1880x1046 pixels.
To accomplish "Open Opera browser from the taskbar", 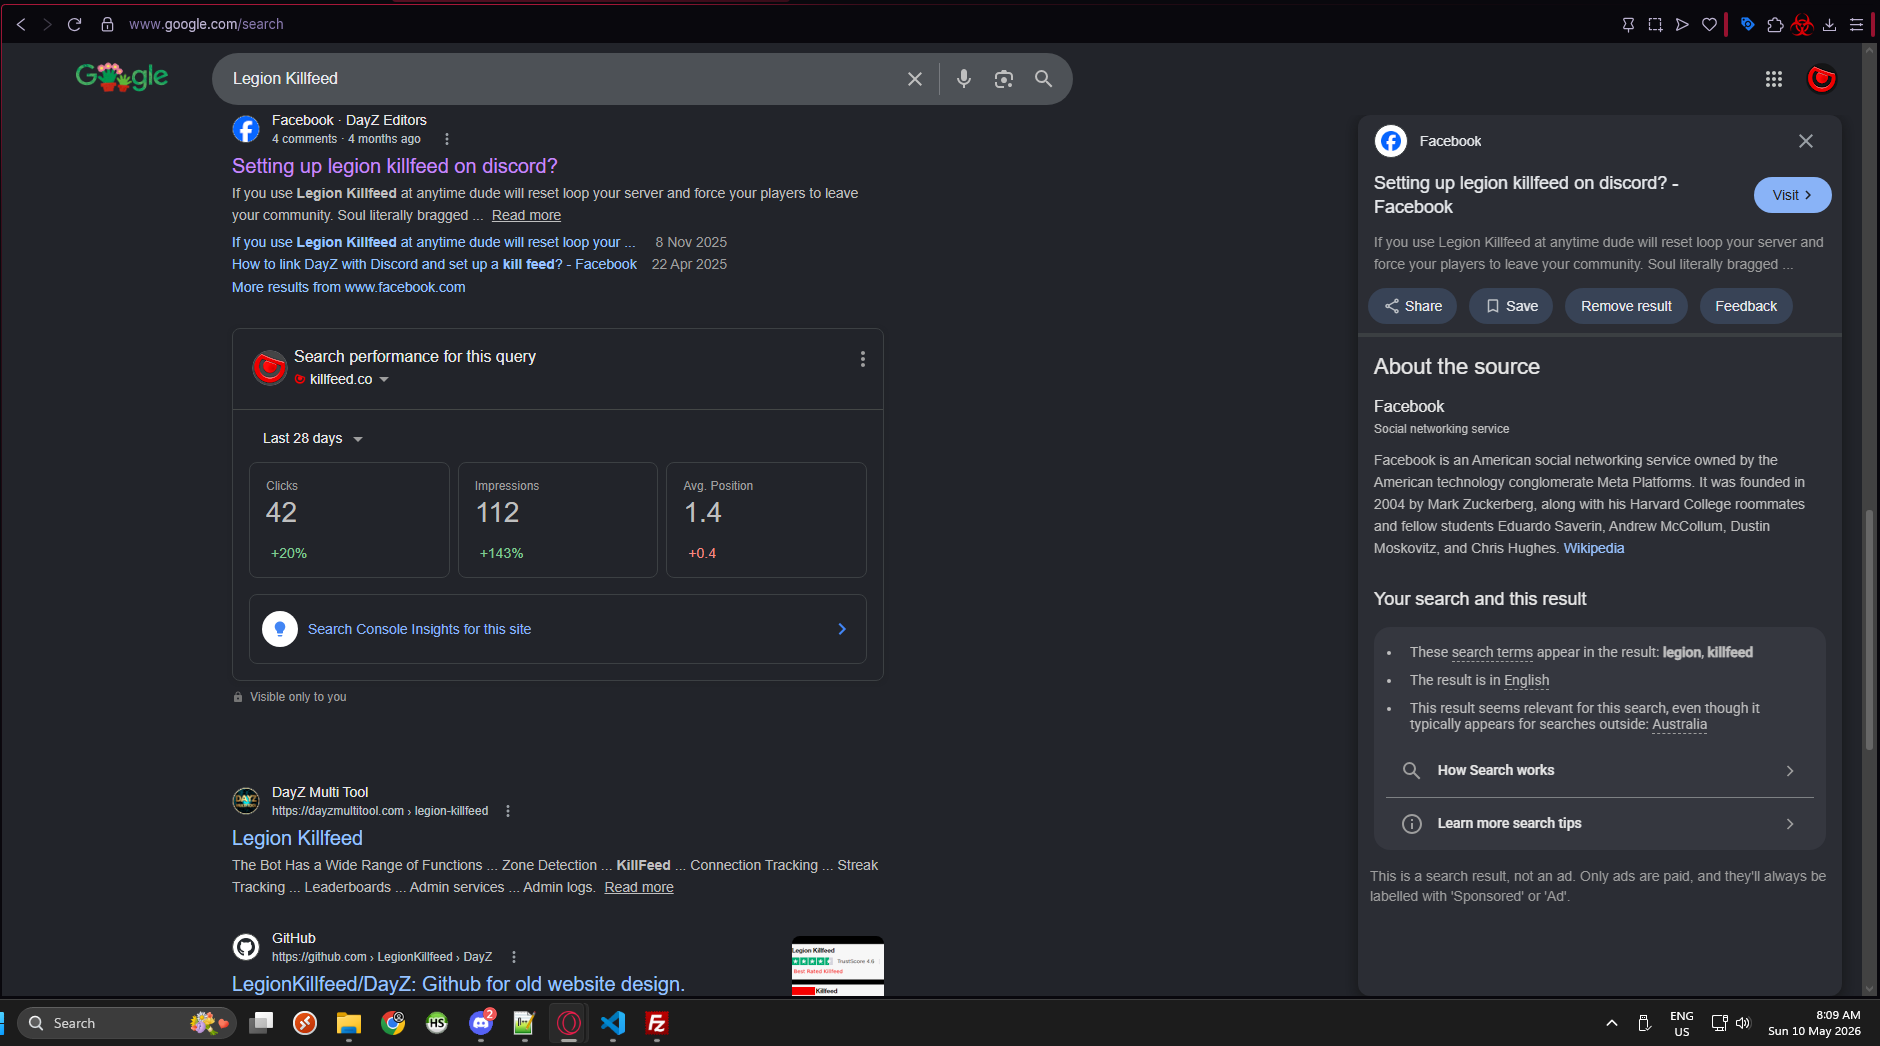I will tap(569, 1023).
